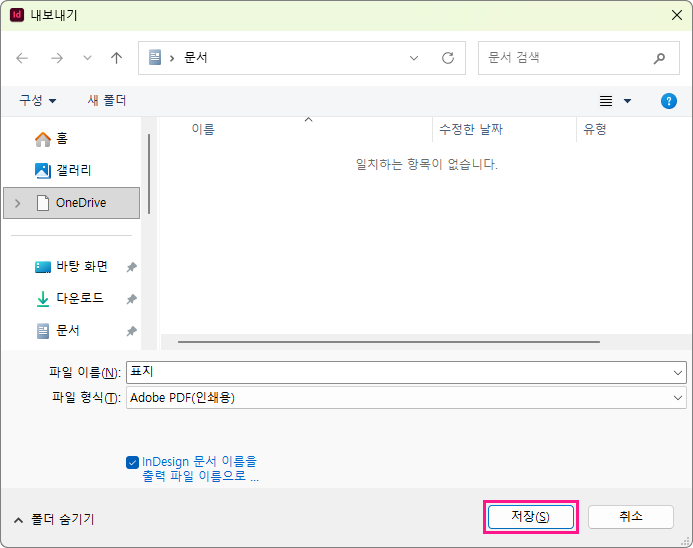
Task: Click the Back navigation arrow
Action: [x=23, y=58]
